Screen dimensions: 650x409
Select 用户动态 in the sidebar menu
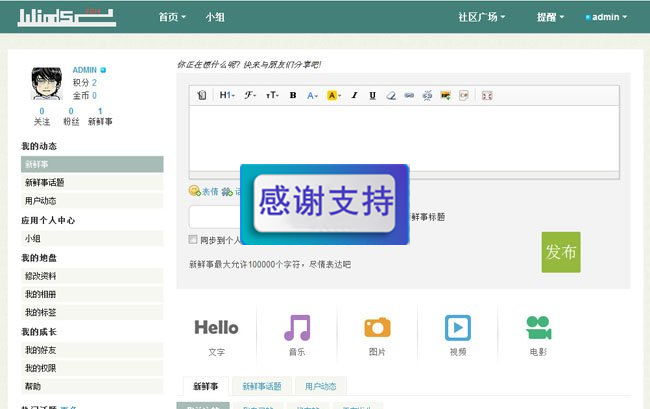click(92, 201)
